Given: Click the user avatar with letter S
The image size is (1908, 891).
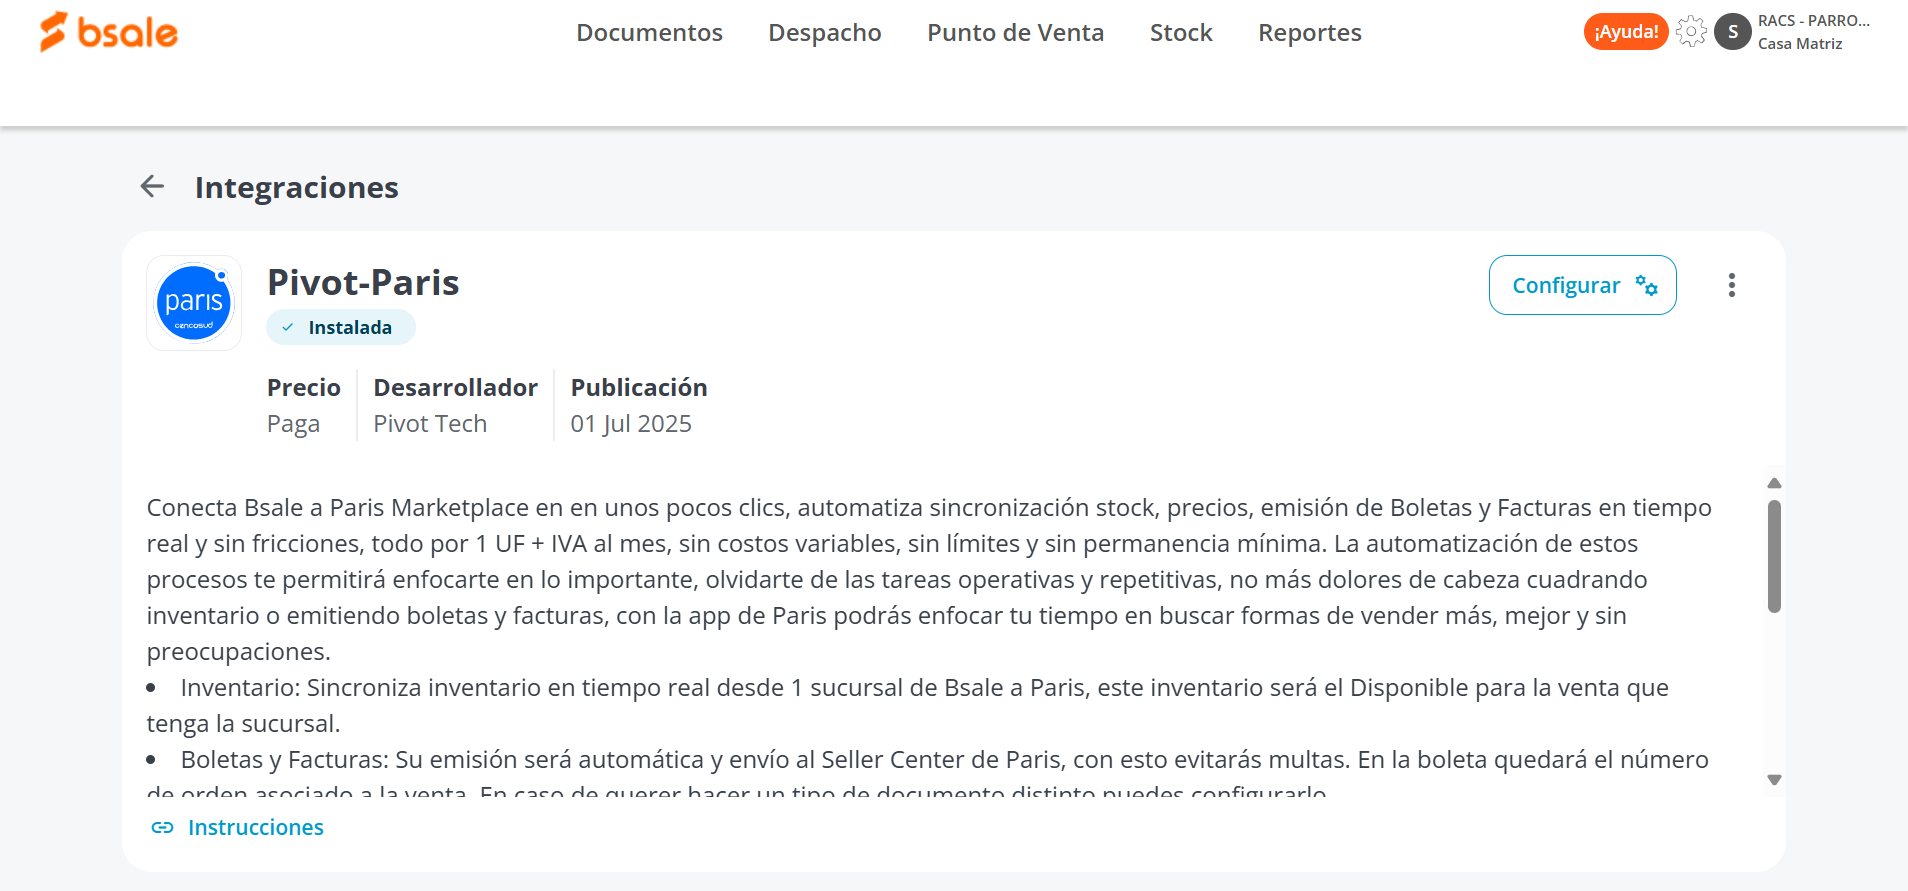Looking at the screenshot, I should (1733, 32).
